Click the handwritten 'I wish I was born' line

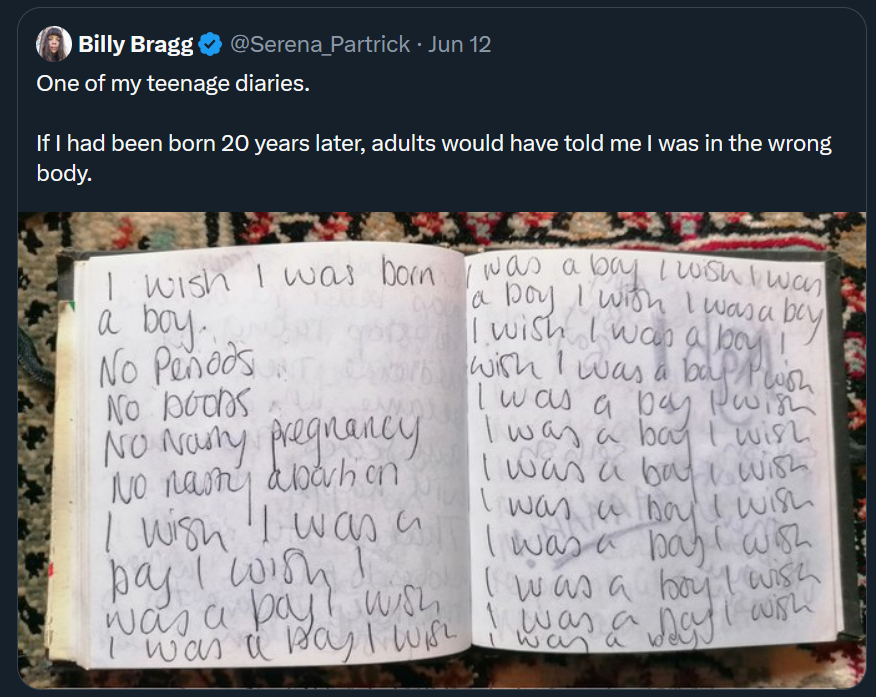(271, 277)
